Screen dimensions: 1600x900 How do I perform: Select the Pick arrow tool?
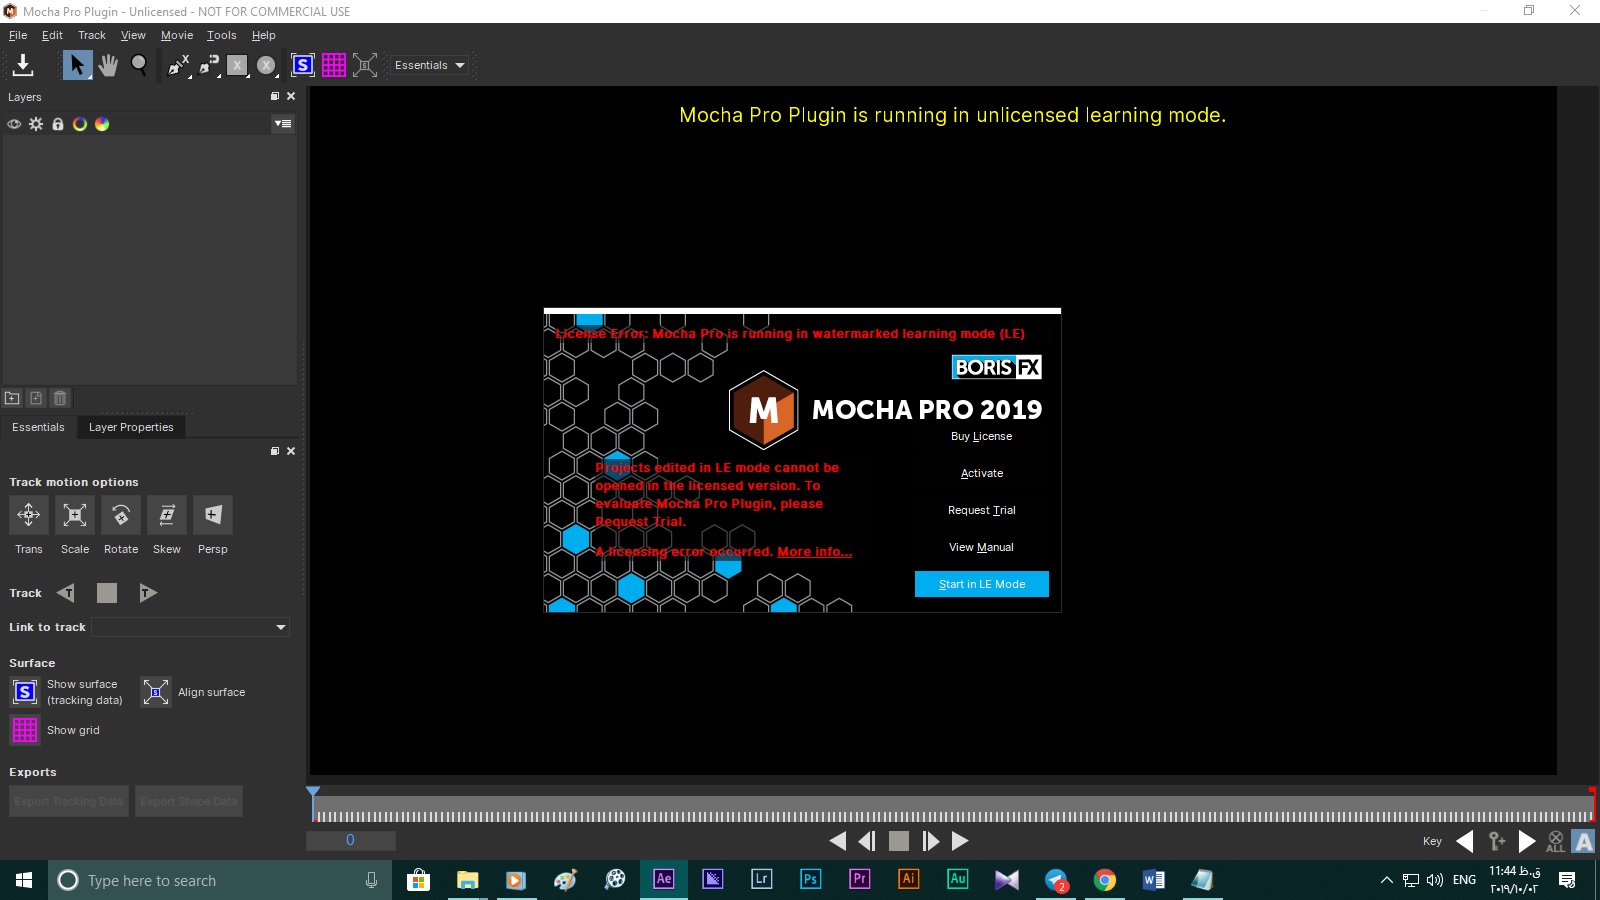pyautogui.click(x=77, y=65)
